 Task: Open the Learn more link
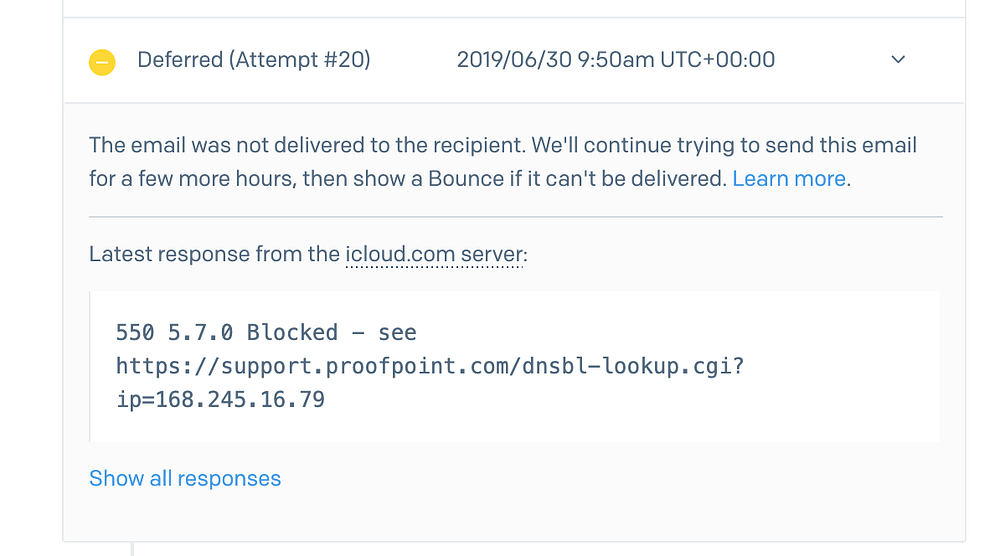[x=789, y=180]
